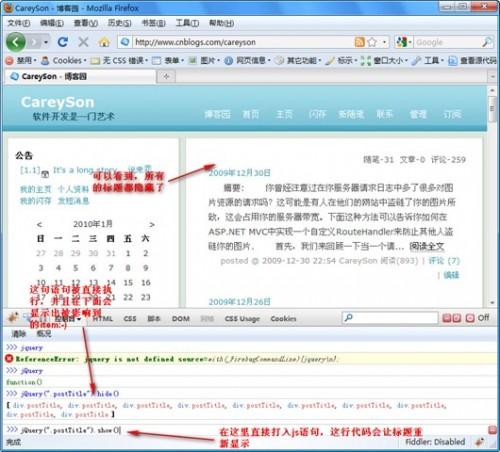Open the 2009年12月26日 date link
500x452 pixels.
coord(239,302)
